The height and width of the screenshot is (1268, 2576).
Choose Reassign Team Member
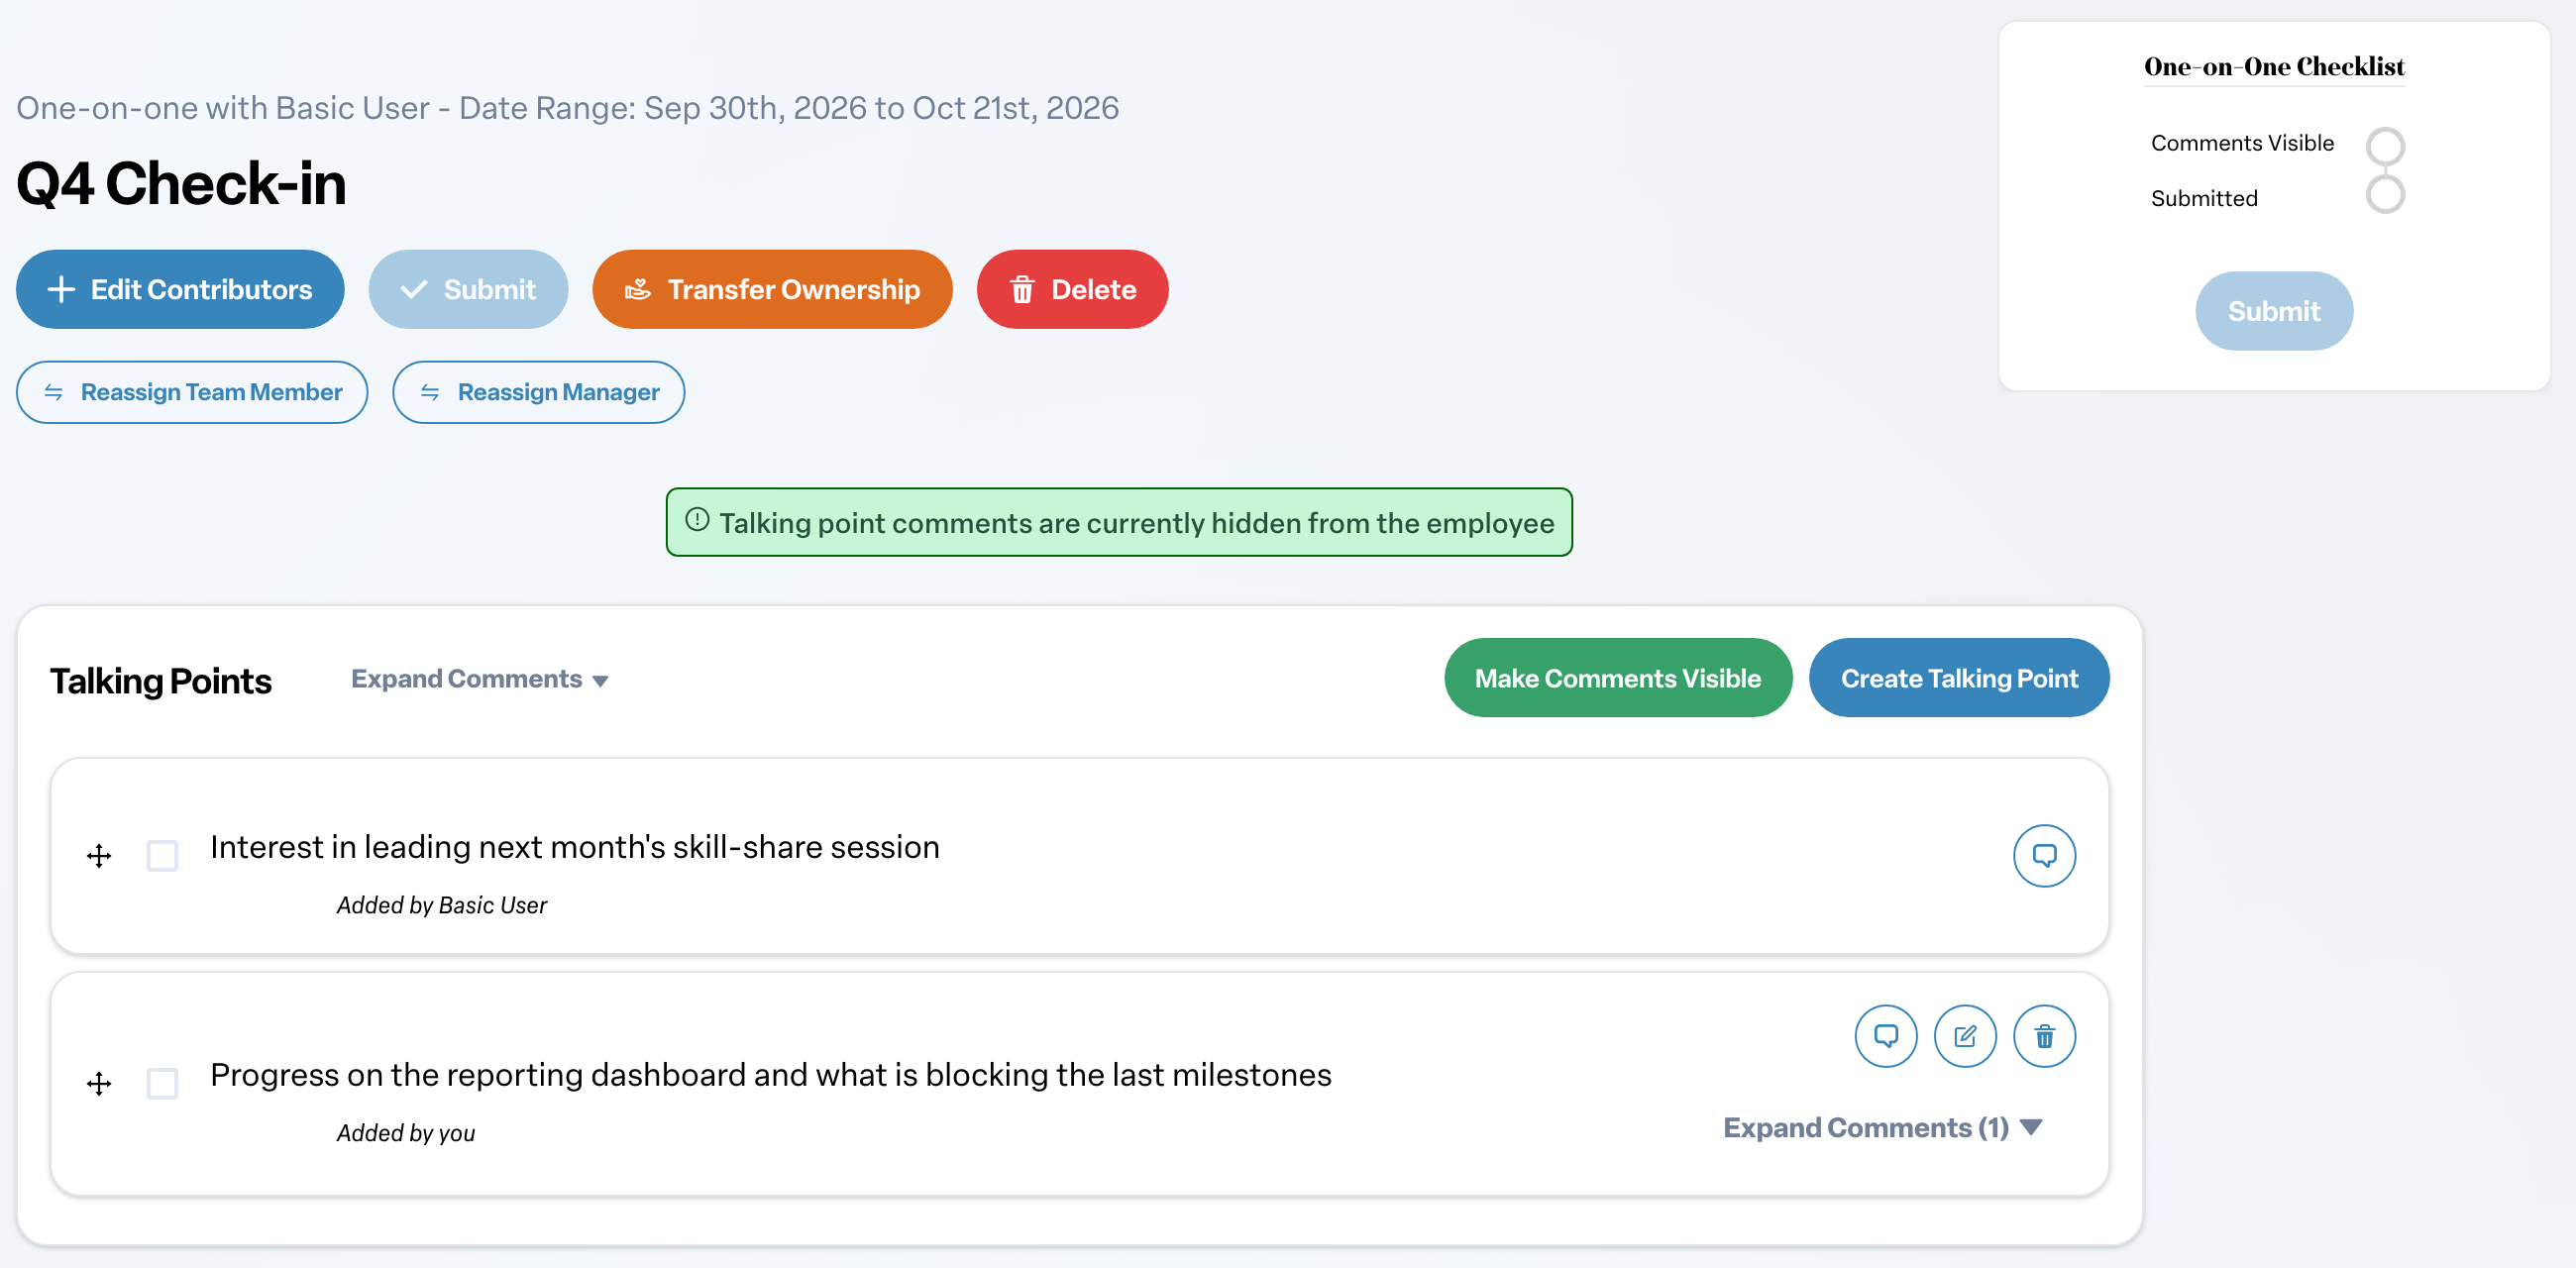click(192, 392)
